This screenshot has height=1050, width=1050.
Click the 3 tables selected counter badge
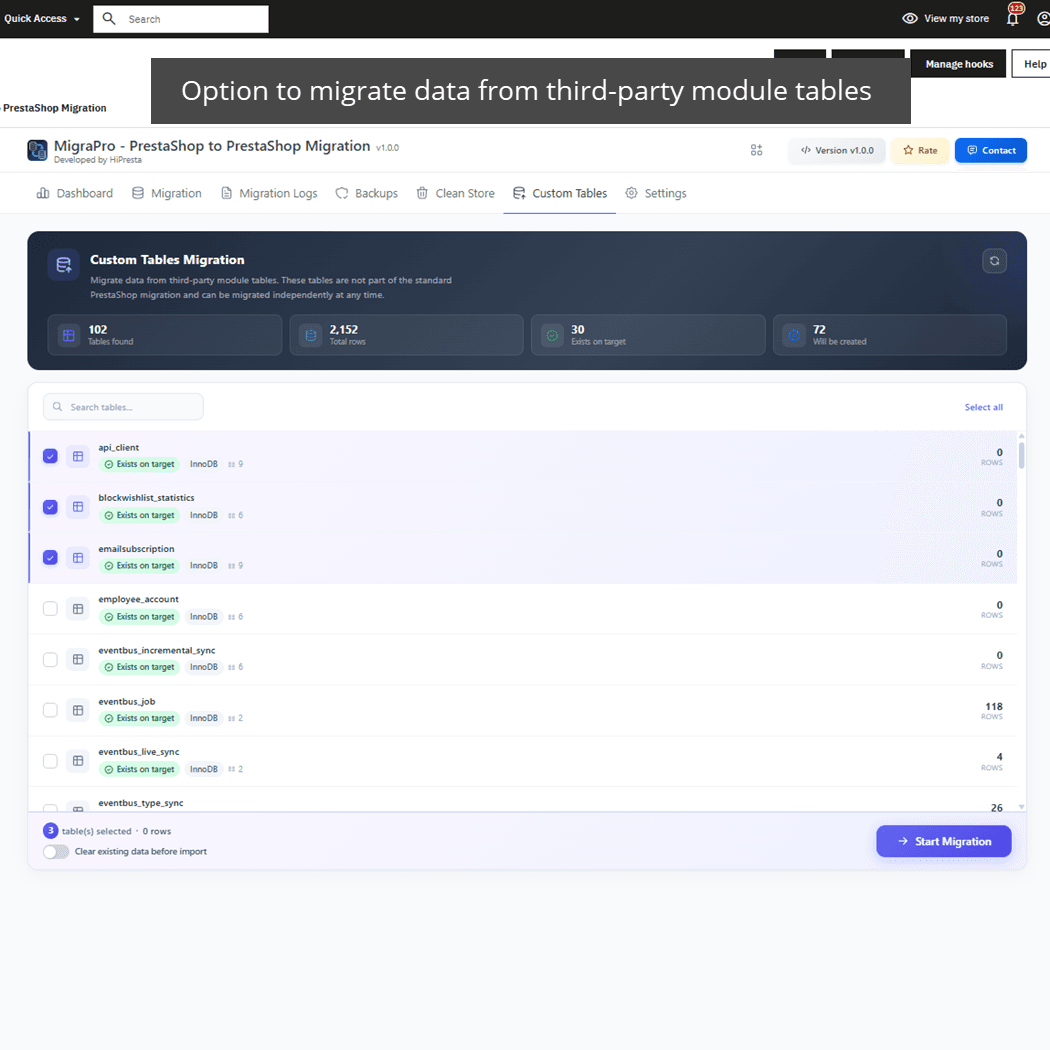50,831
